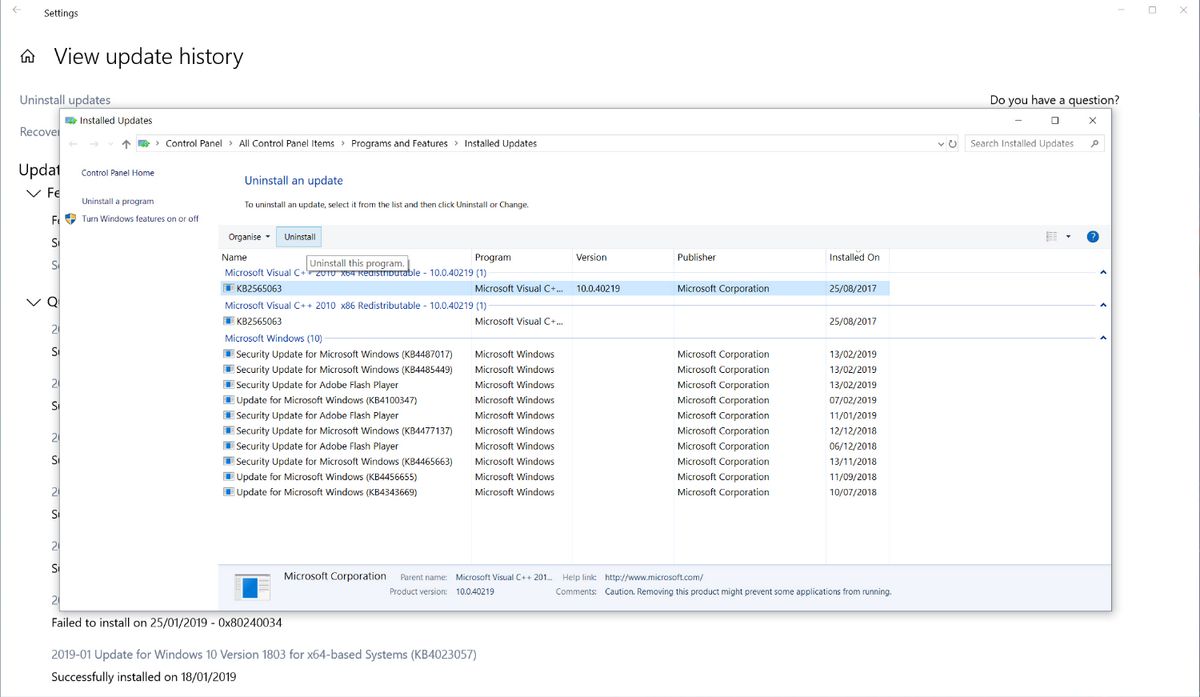The height and width of the screenshot is (697, 1200).
Task: Click the refresh button beside the address bar
Action: tap(952, 144)
